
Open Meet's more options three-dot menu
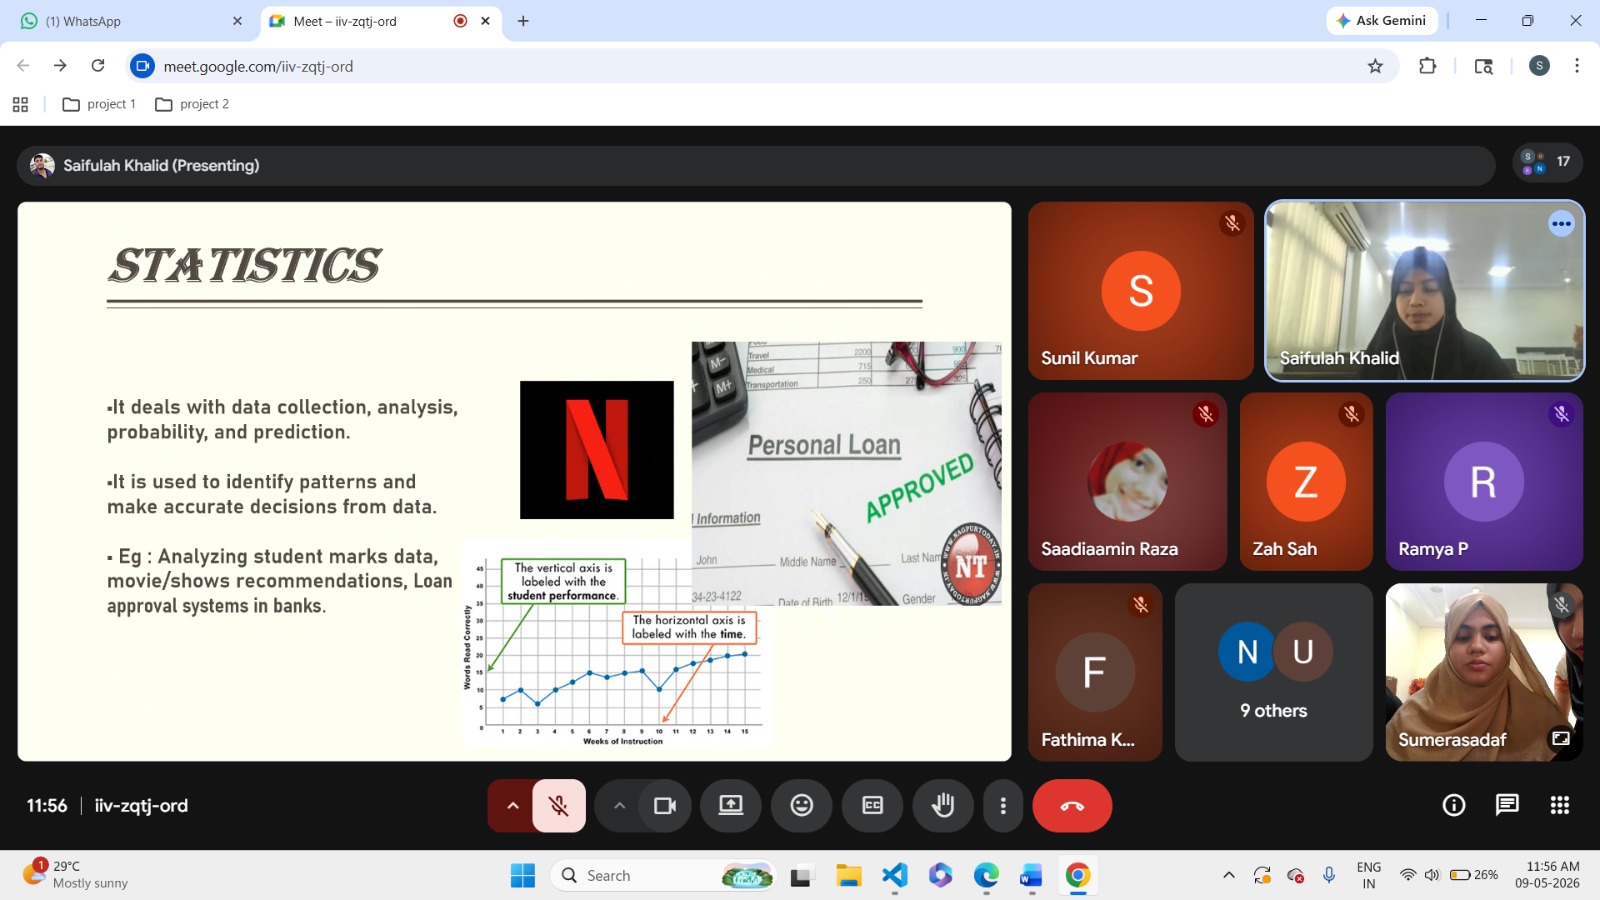[1003, 806]
